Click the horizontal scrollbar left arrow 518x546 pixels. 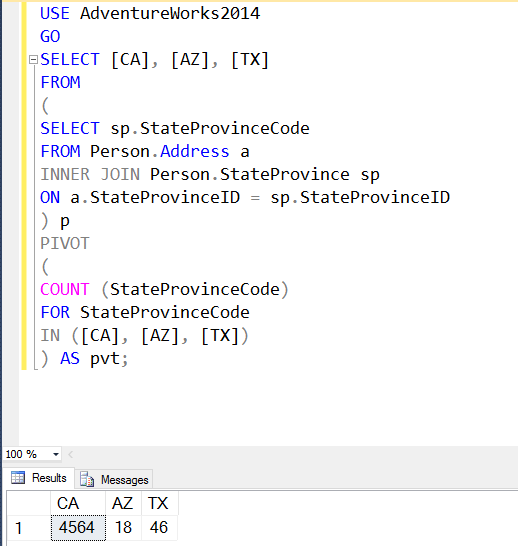[x=71, y=454]
